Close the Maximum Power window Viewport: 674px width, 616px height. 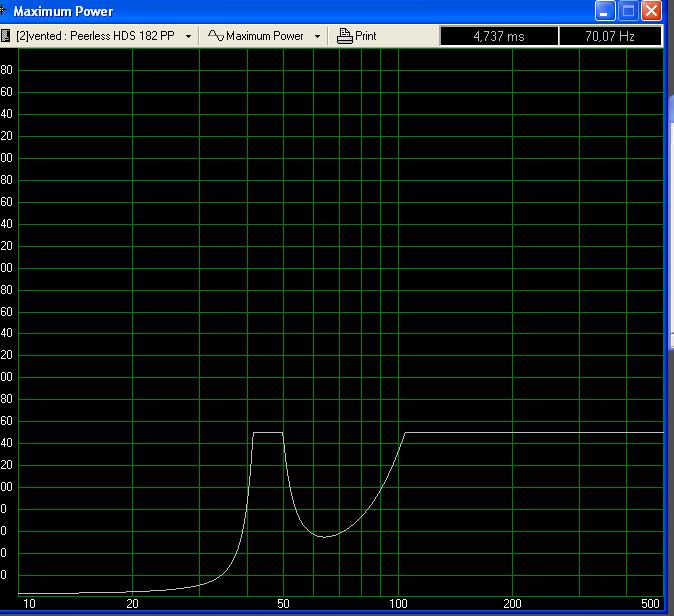point(651,12)
